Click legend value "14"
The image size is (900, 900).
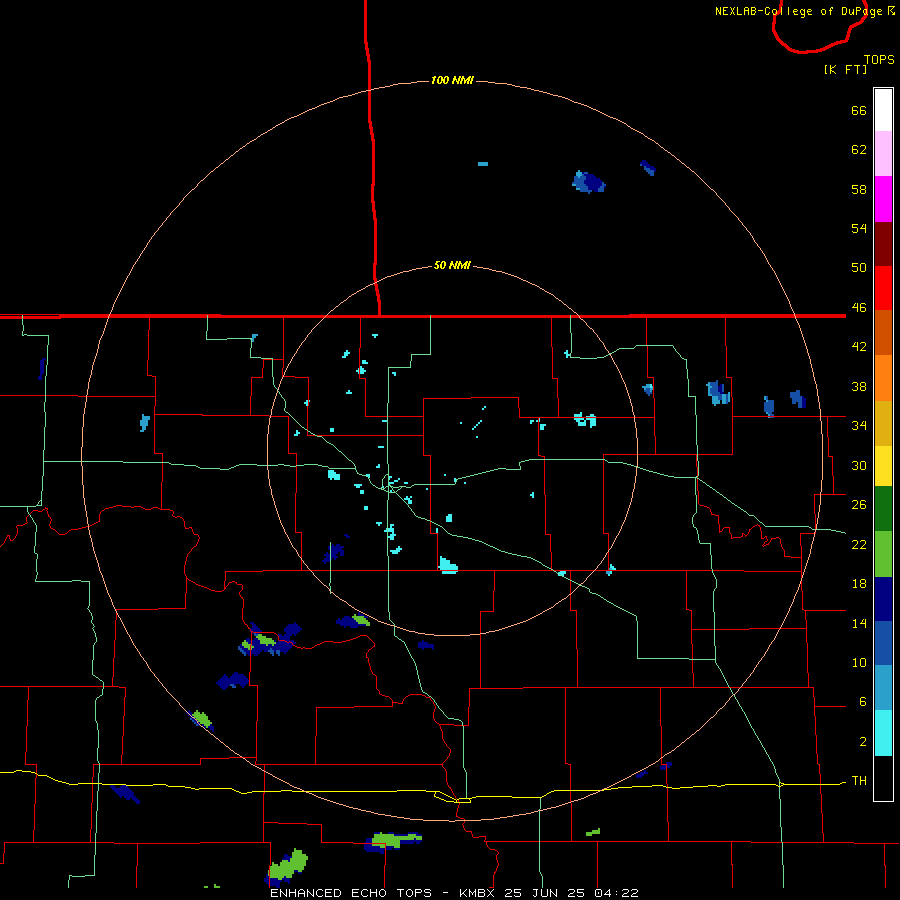click(859, 623)
